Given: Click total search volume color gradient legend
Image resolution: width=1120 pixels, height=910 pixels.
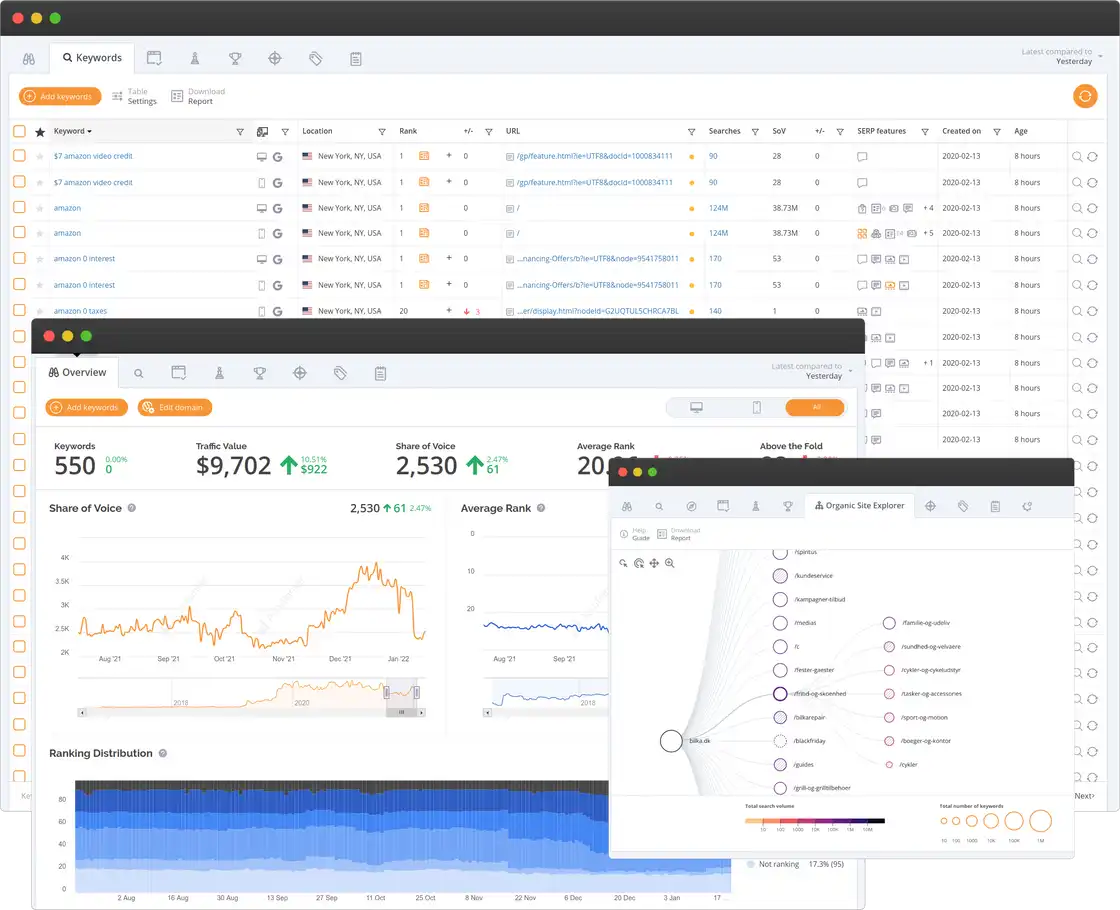Looking at the screenshot, I should [815, 821].
